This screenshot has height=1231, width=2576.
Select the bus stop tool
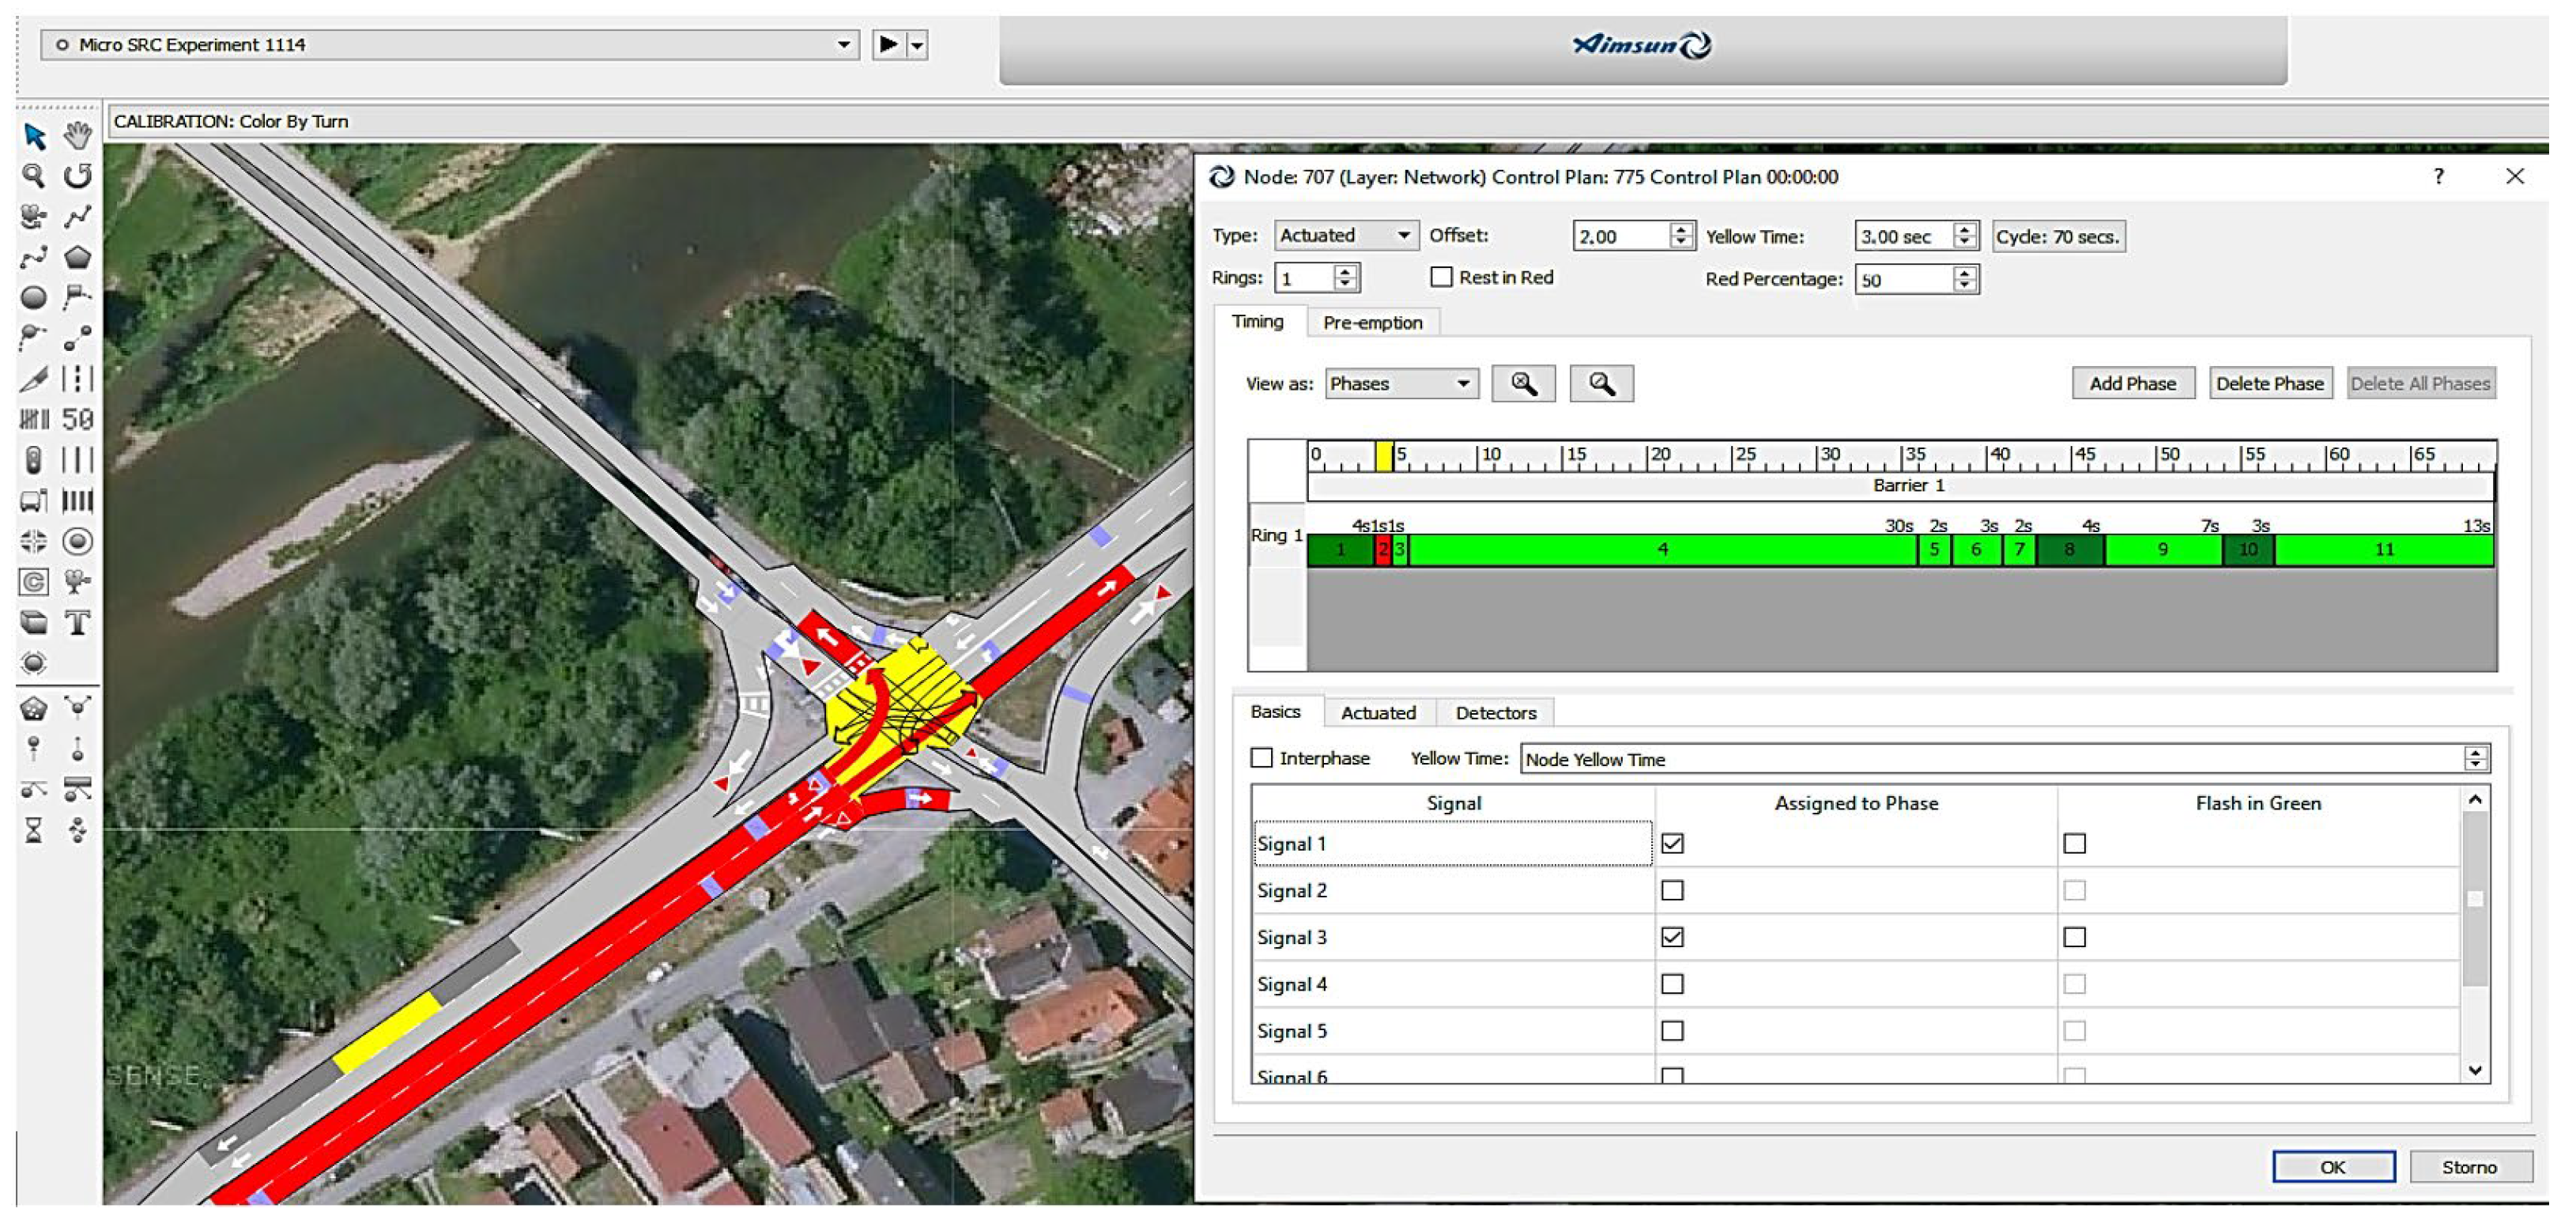click(x=33, y=501)
